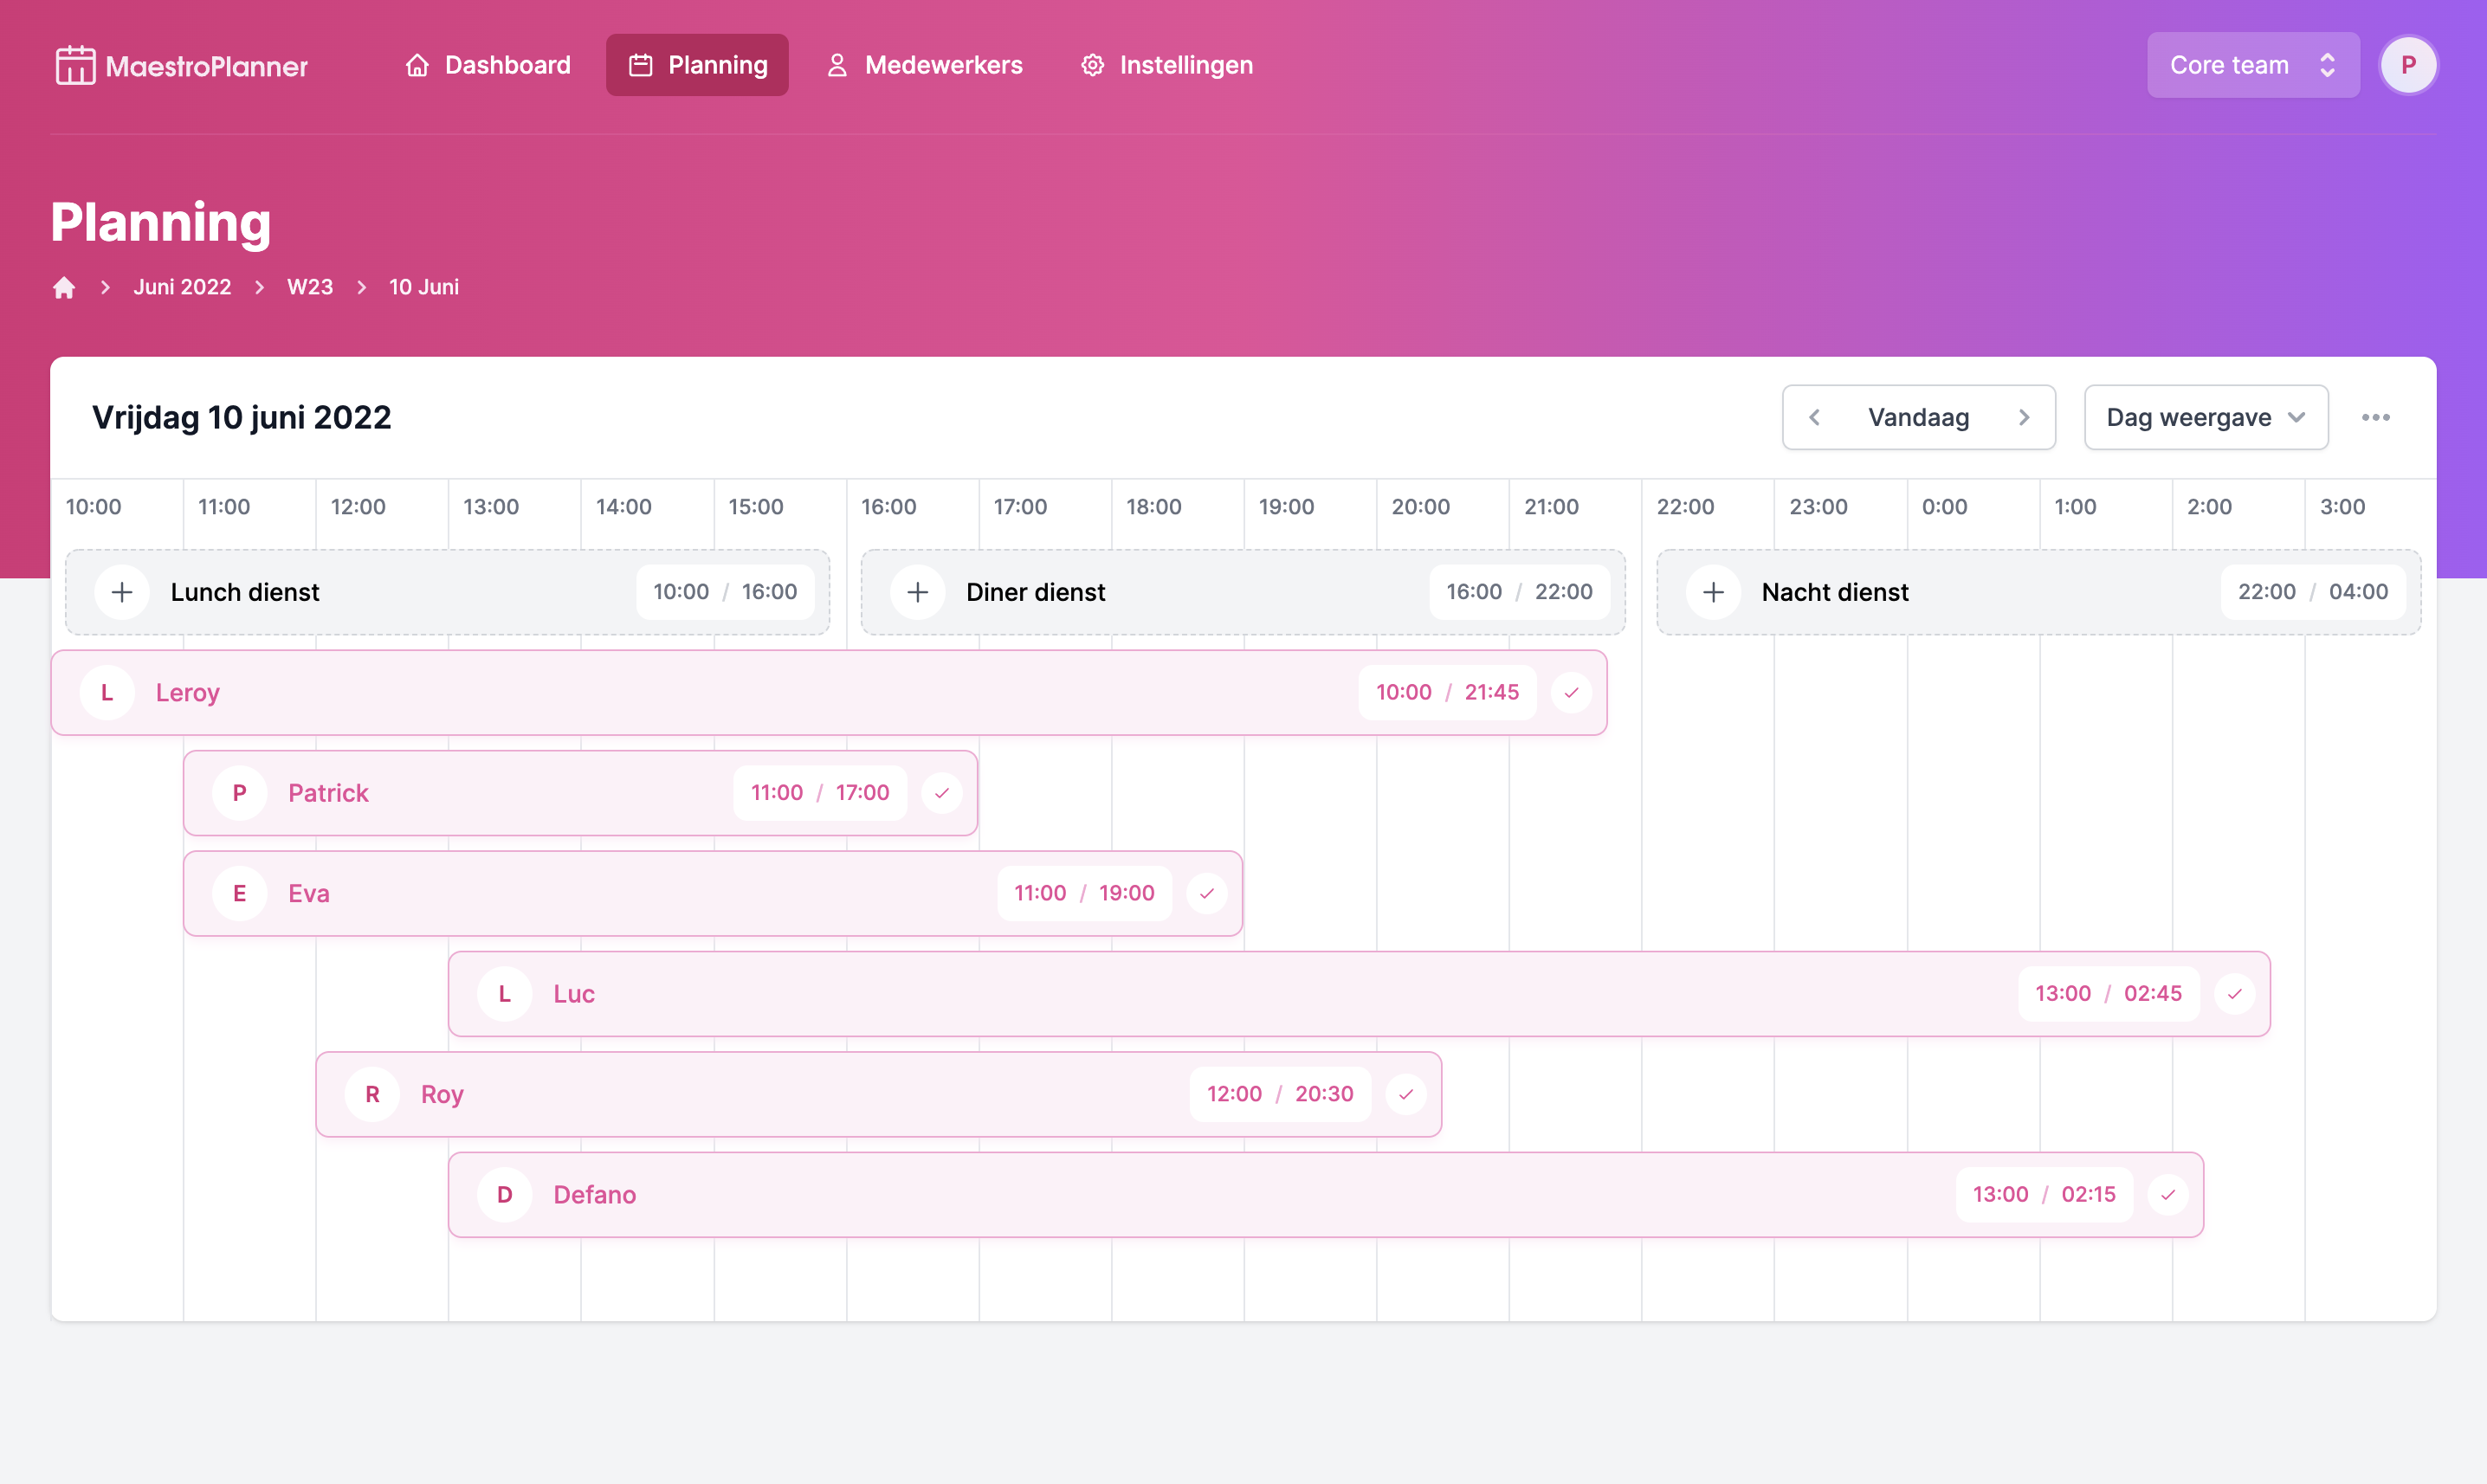The width and height of the screenshot is (2487, 1484).
Task: Go to previous day arrow
Action: click(1815, 418)
